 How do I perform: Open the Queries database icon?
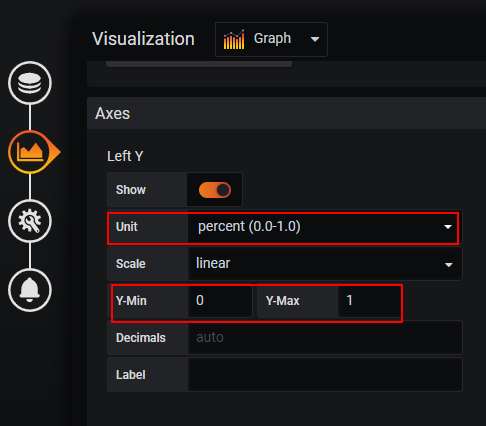(x=30, y=83)
